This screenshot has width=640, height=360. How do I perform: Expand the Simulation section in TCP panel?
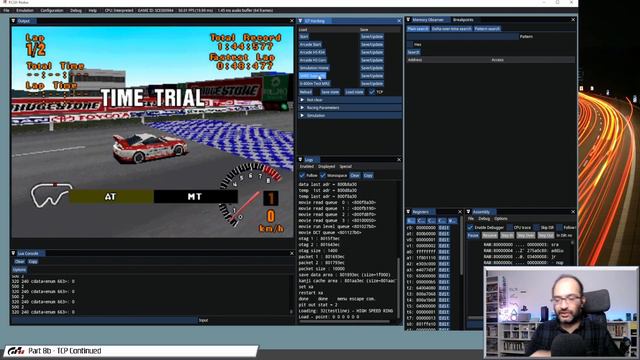(350, 116)
